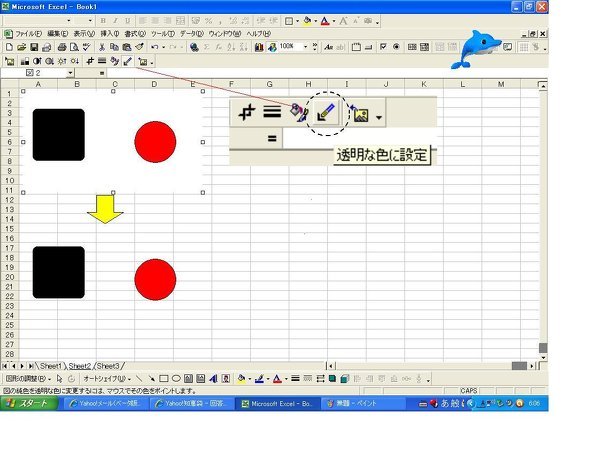The width and height of the screenshot is (600, 450).
Task: Expand the Name Box dropdown
Action: (70, 73)
